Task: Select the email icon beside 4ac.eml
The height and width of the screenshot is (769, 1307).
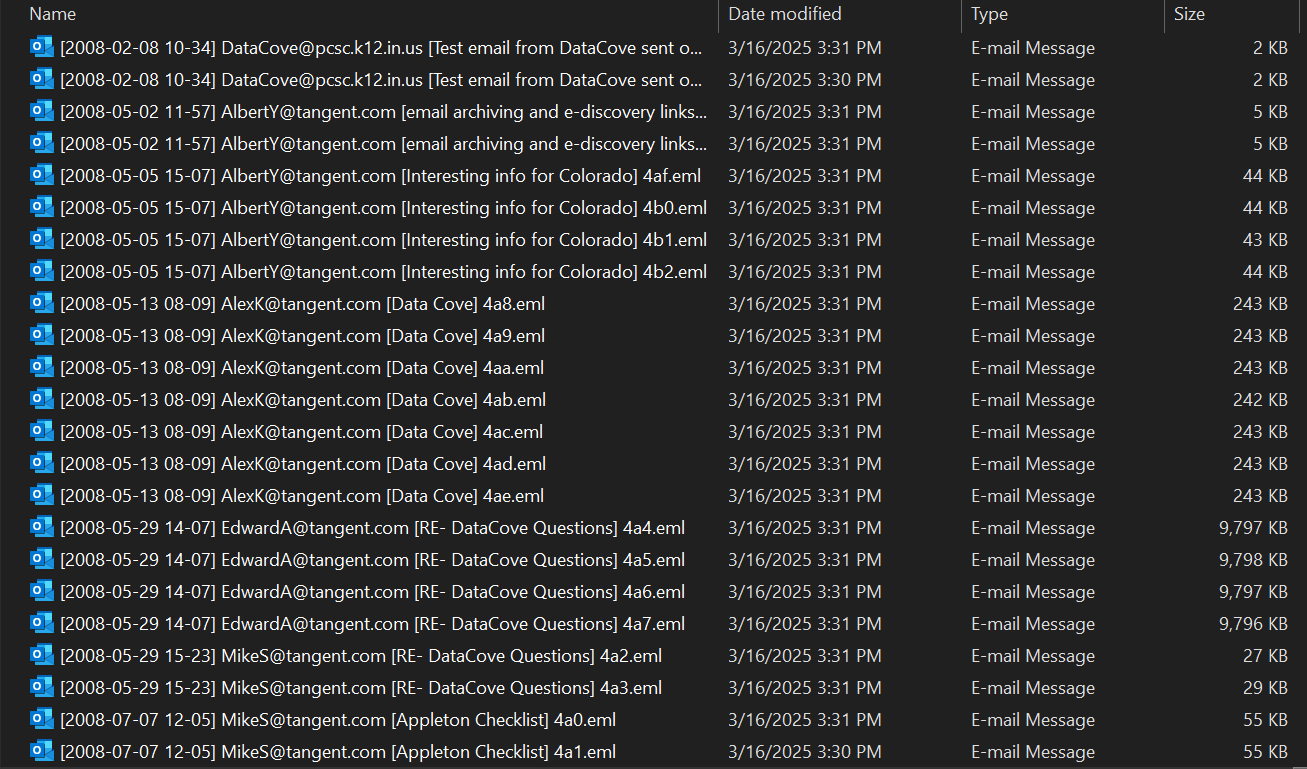Action: [42, 431]
